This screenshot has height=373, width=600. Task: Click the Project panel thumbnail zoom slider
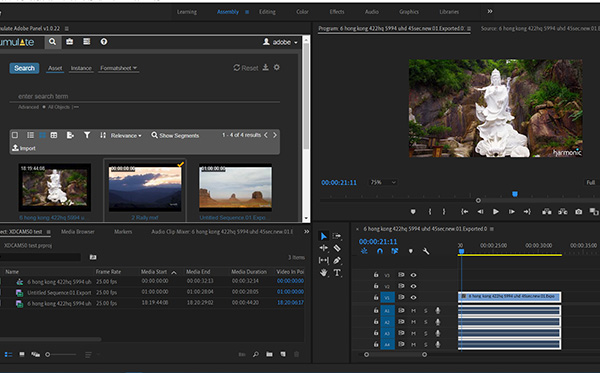point(47,355)
